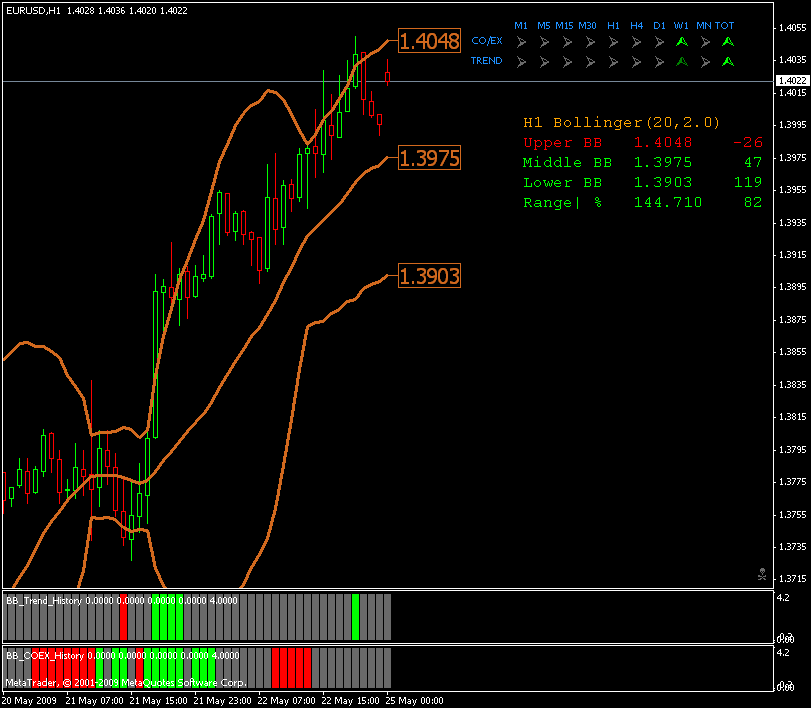Click the Range| % label
The height and width of the screenshot is (708, 811).
(563, 202)
